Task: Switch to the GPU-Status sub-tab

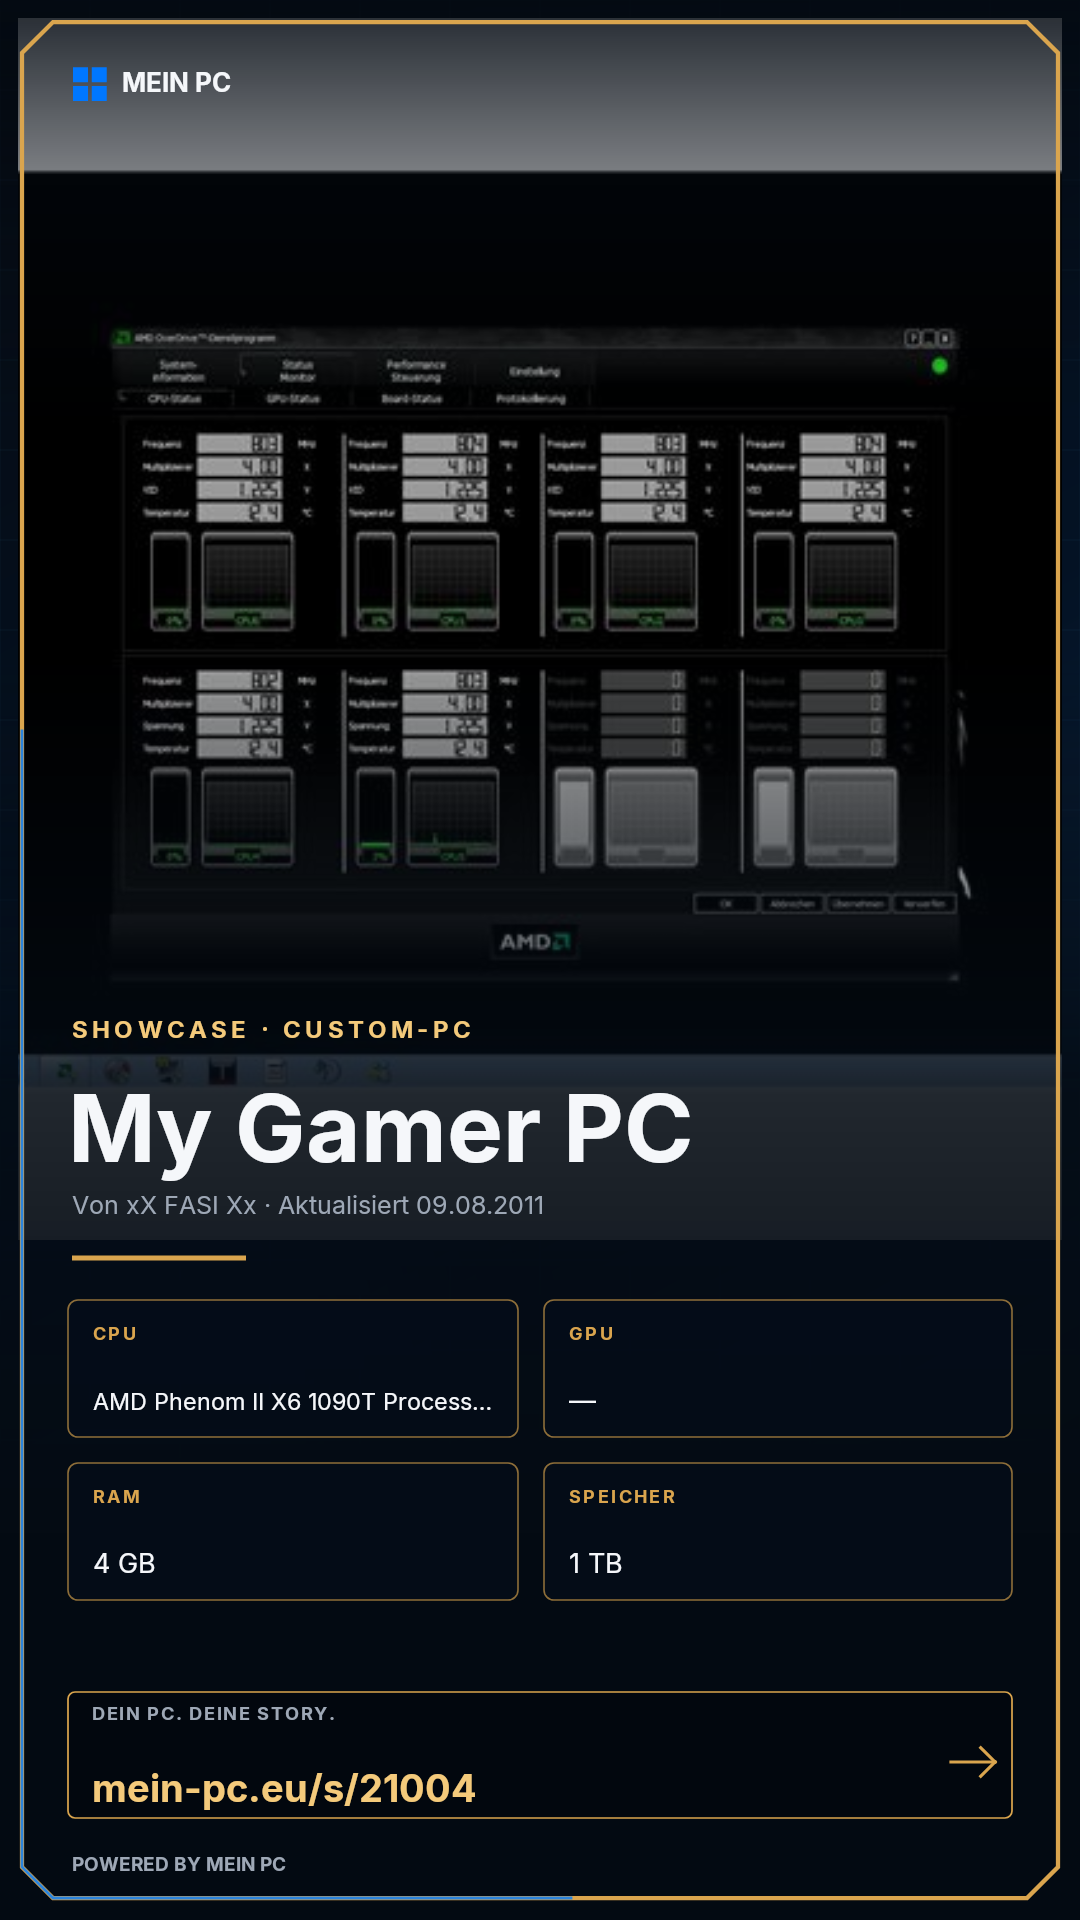Action: [293, 398]
